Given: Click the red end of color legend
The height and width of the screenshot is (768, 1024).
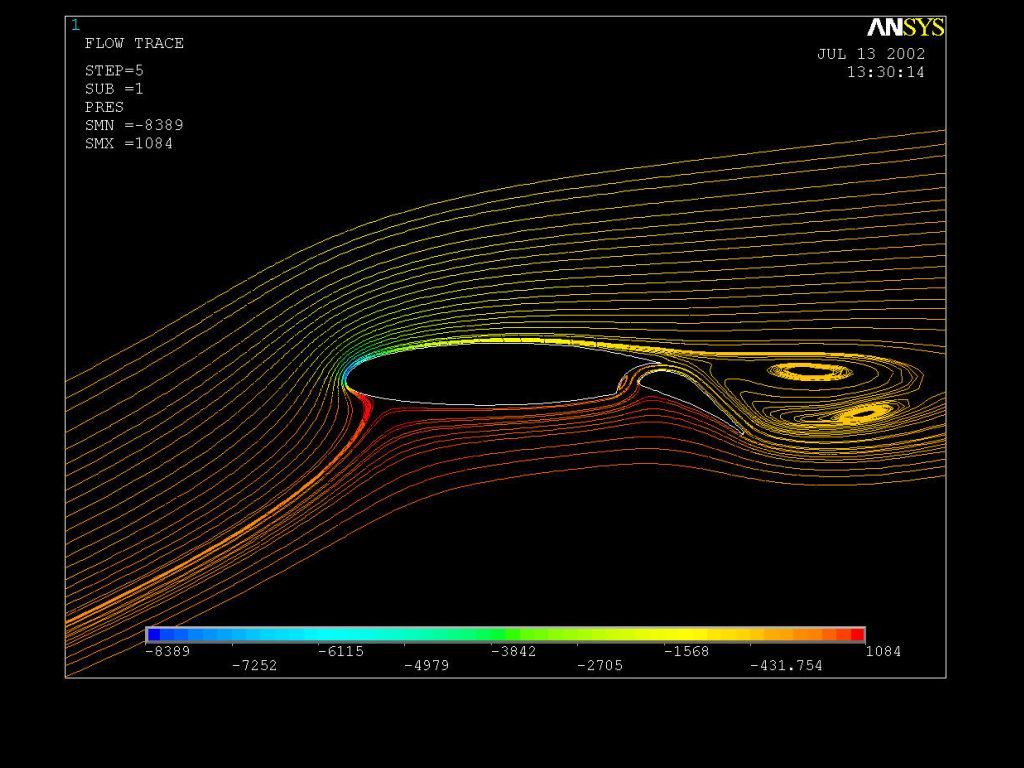Looking at the screenshot, I should click(x=857, y=633).
